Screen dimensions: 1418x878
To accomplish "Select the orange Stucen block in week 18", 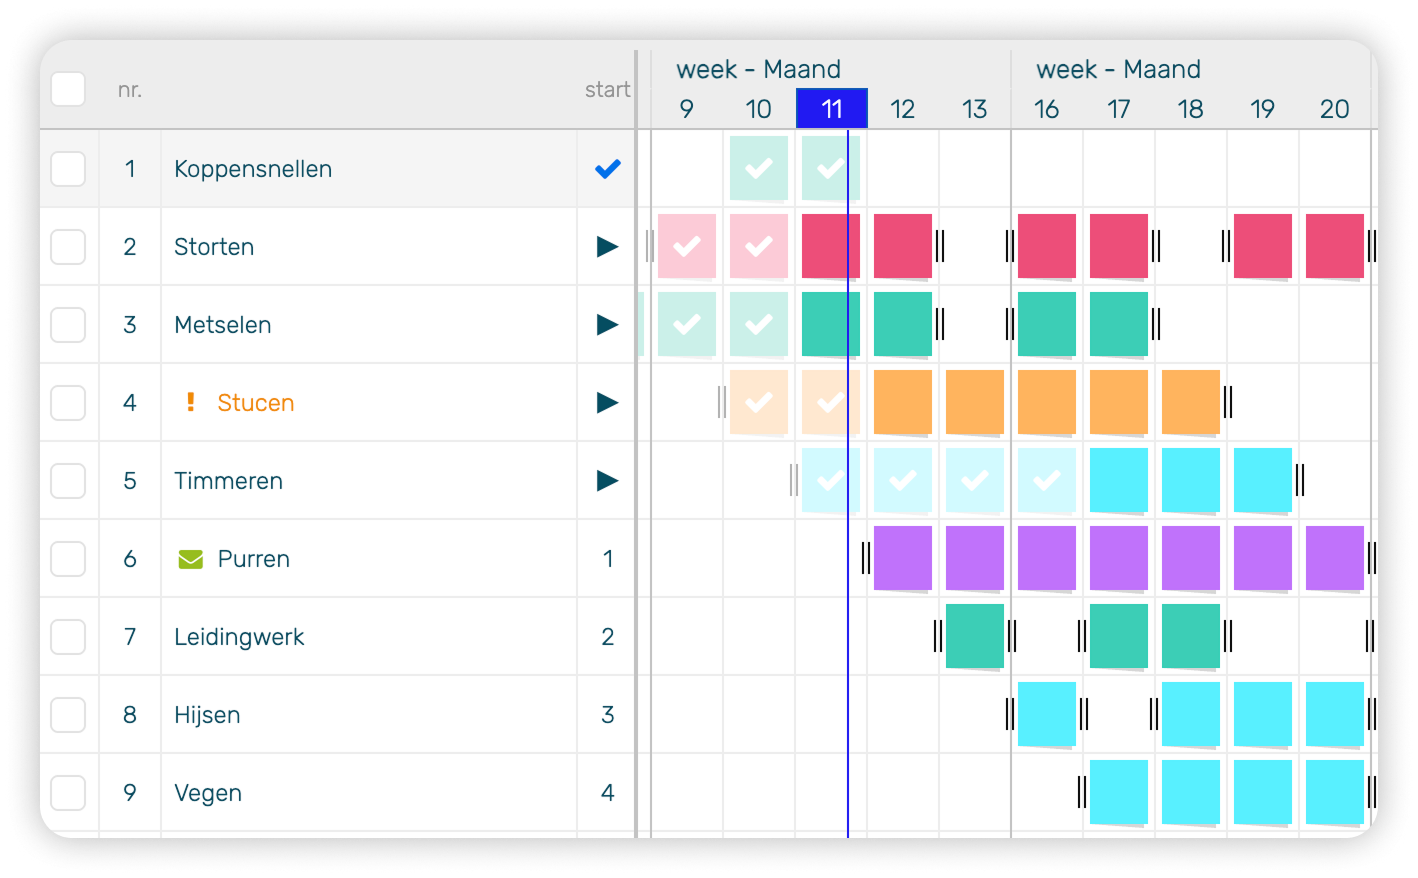I will tap(1191, 402).
